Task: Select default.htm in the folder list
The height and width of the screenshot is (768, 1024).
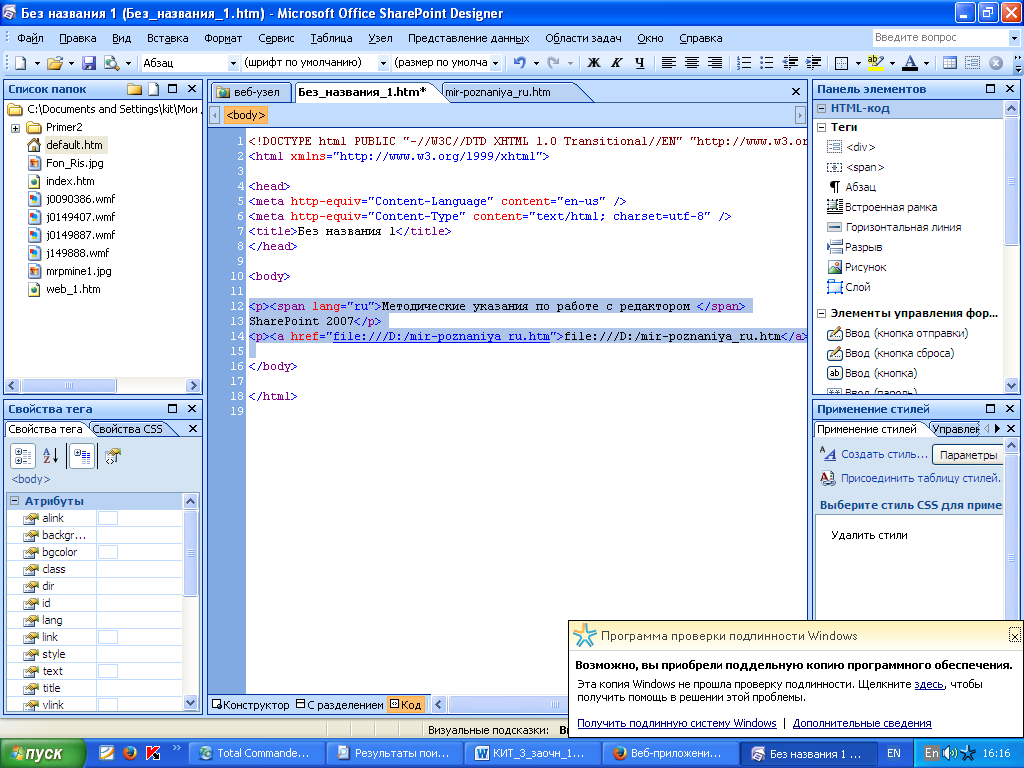Action: 74,145
